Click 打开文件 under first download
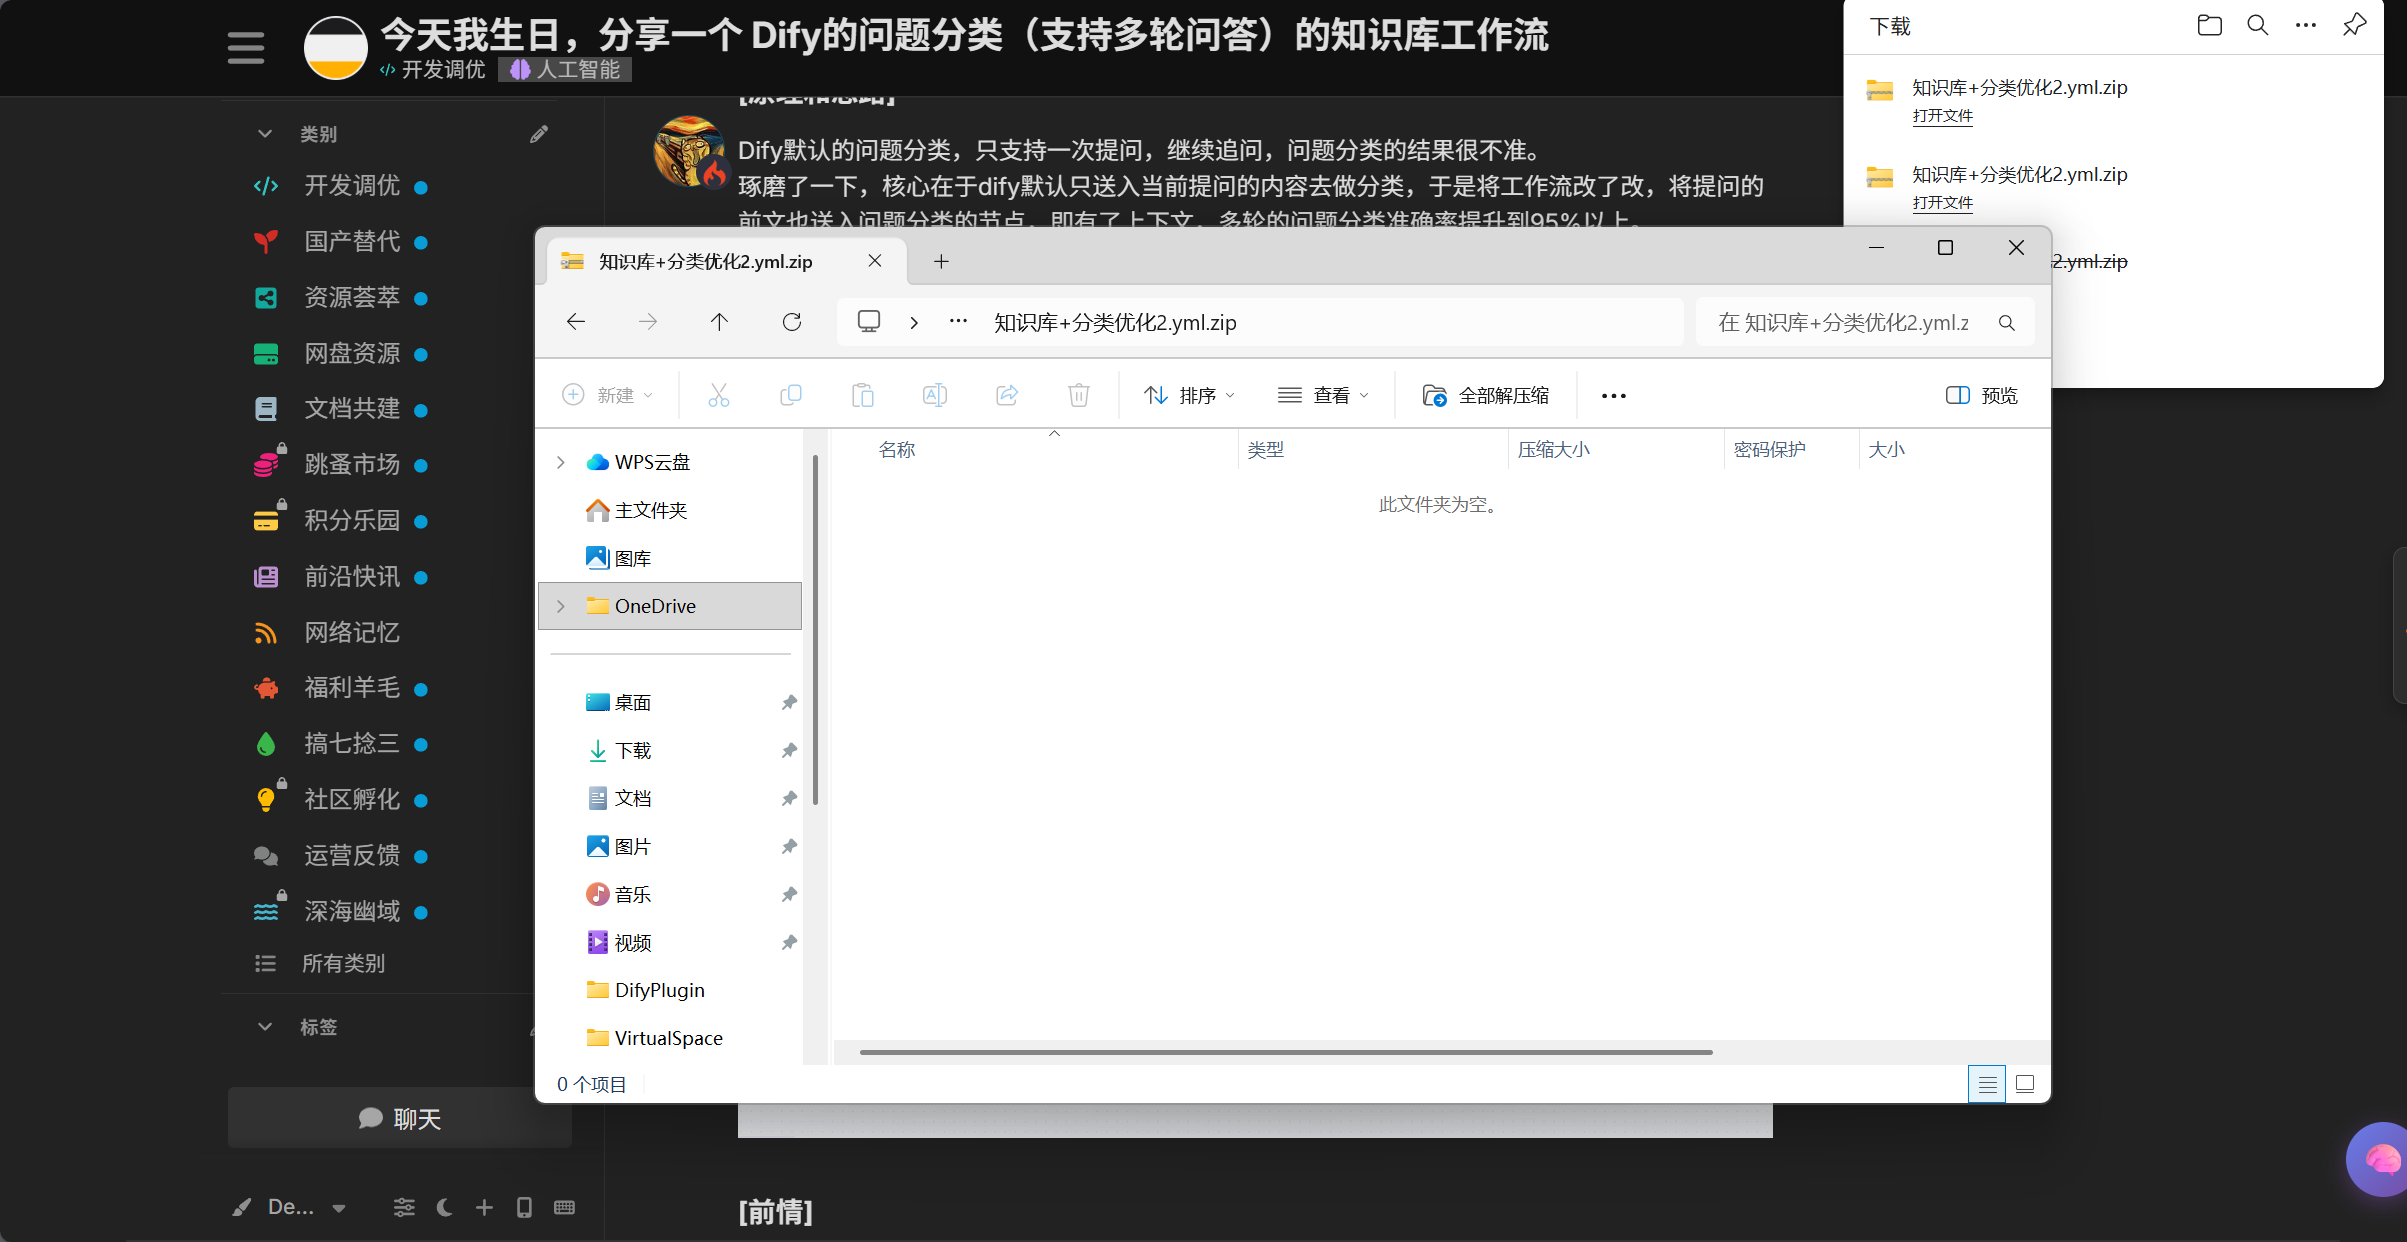Screen dimensions: 2407x1242 (x=1943, y=116)
